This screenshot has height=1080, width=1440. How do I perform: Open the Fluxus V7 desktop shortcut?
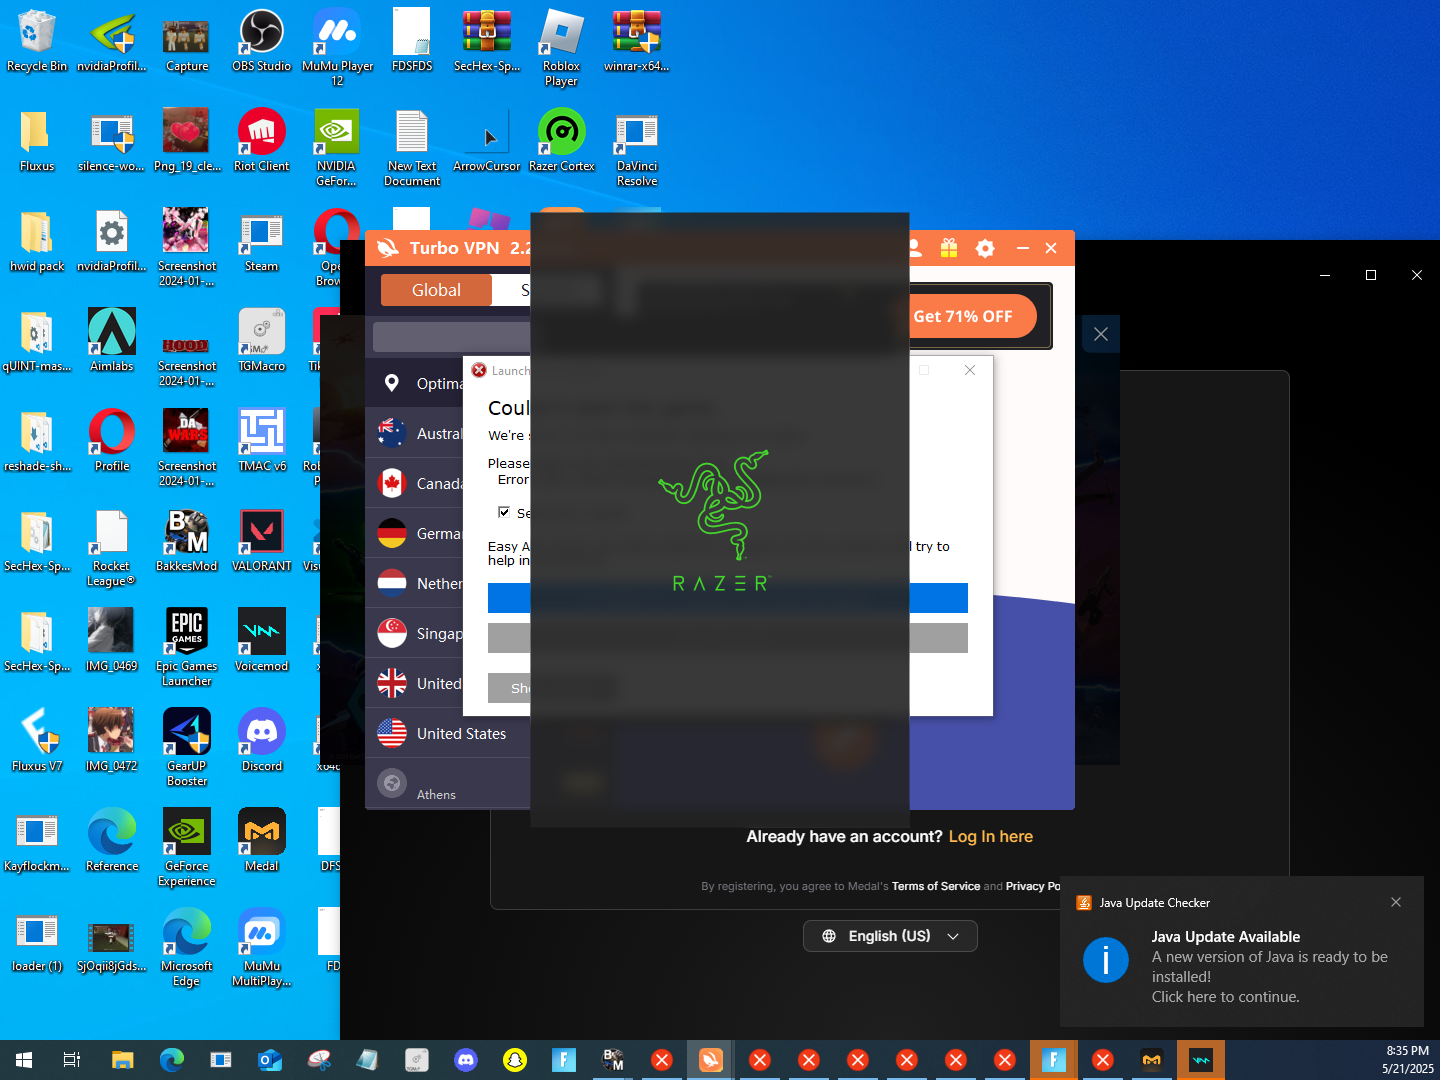[x=36, y=741]
